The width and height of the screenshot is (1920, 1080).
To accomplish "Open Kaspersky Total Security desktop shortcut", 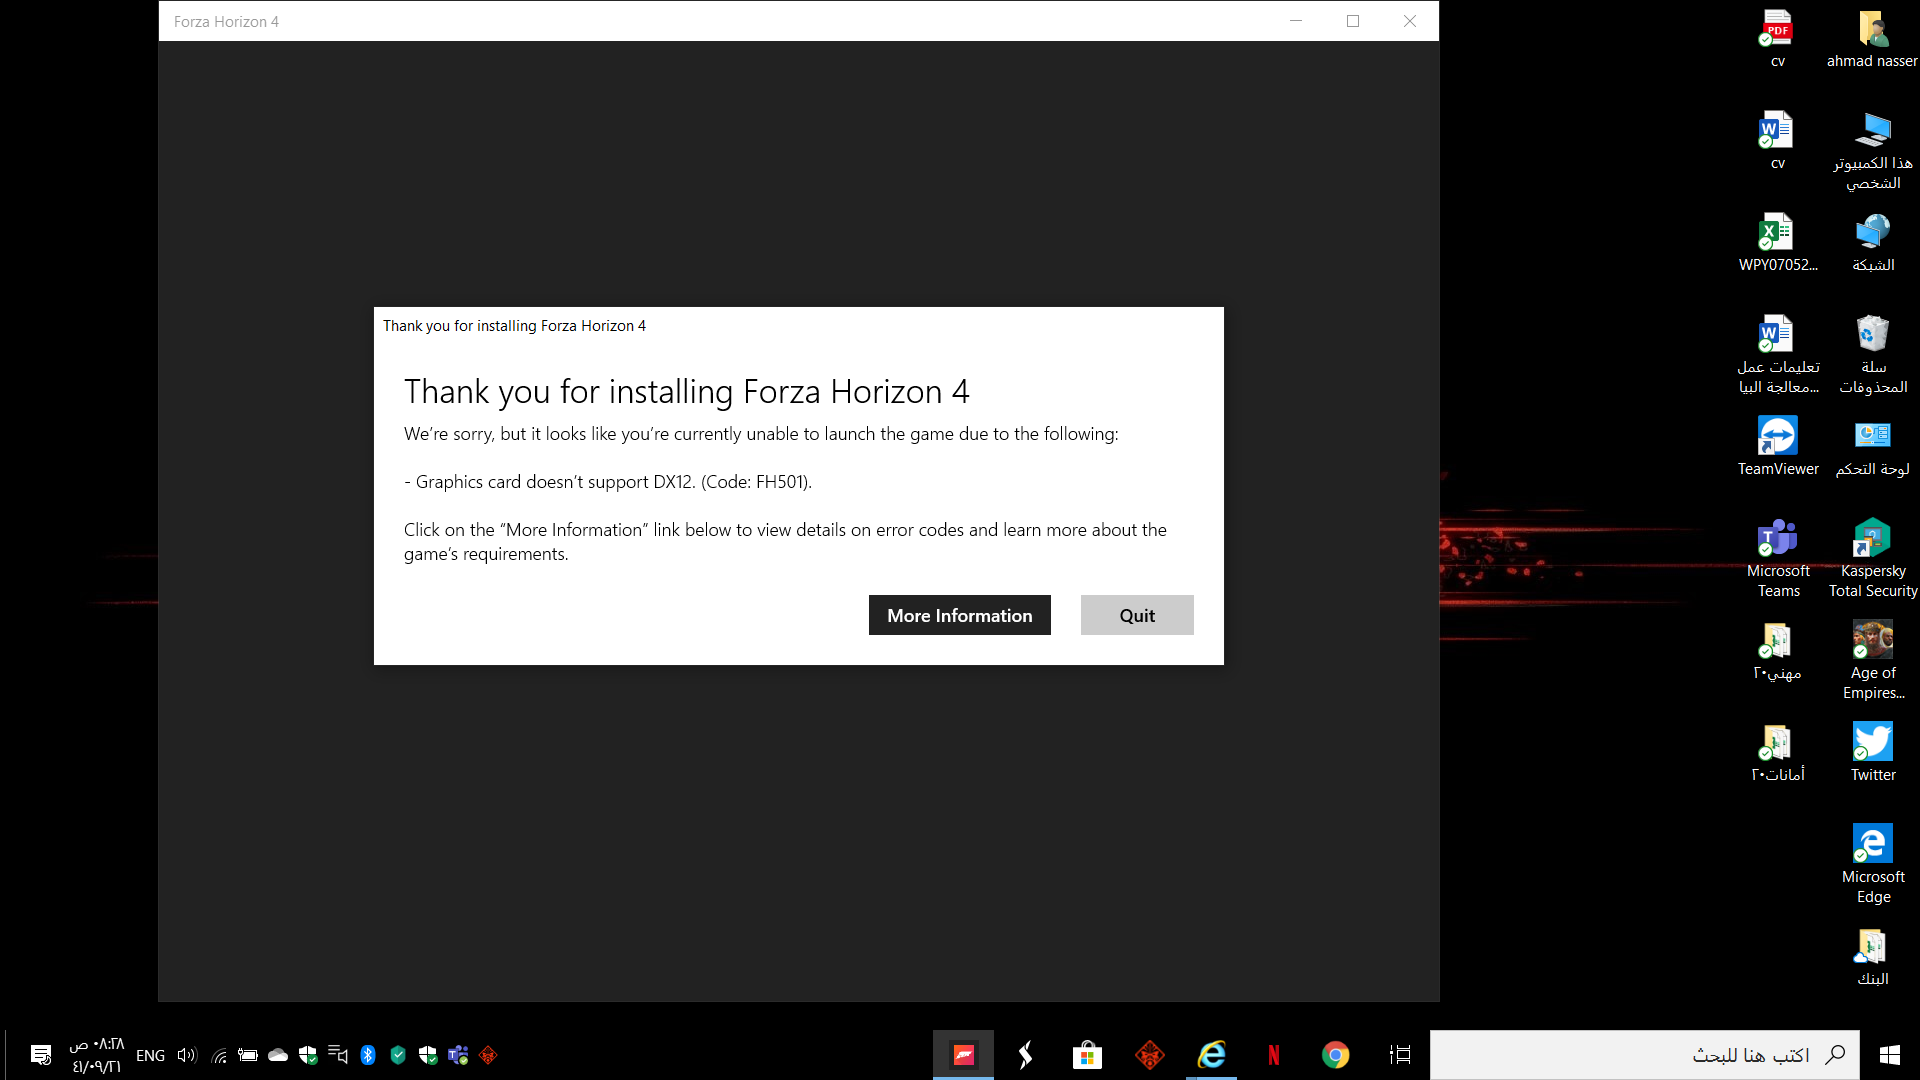I will pyautogui.click(x=1872, y=558).
